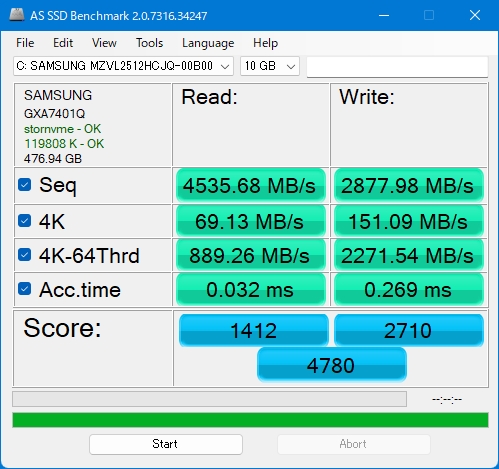Start the benchmark with the Start button
This screenshot has height=469, width=499.
[x=166, y=444]
